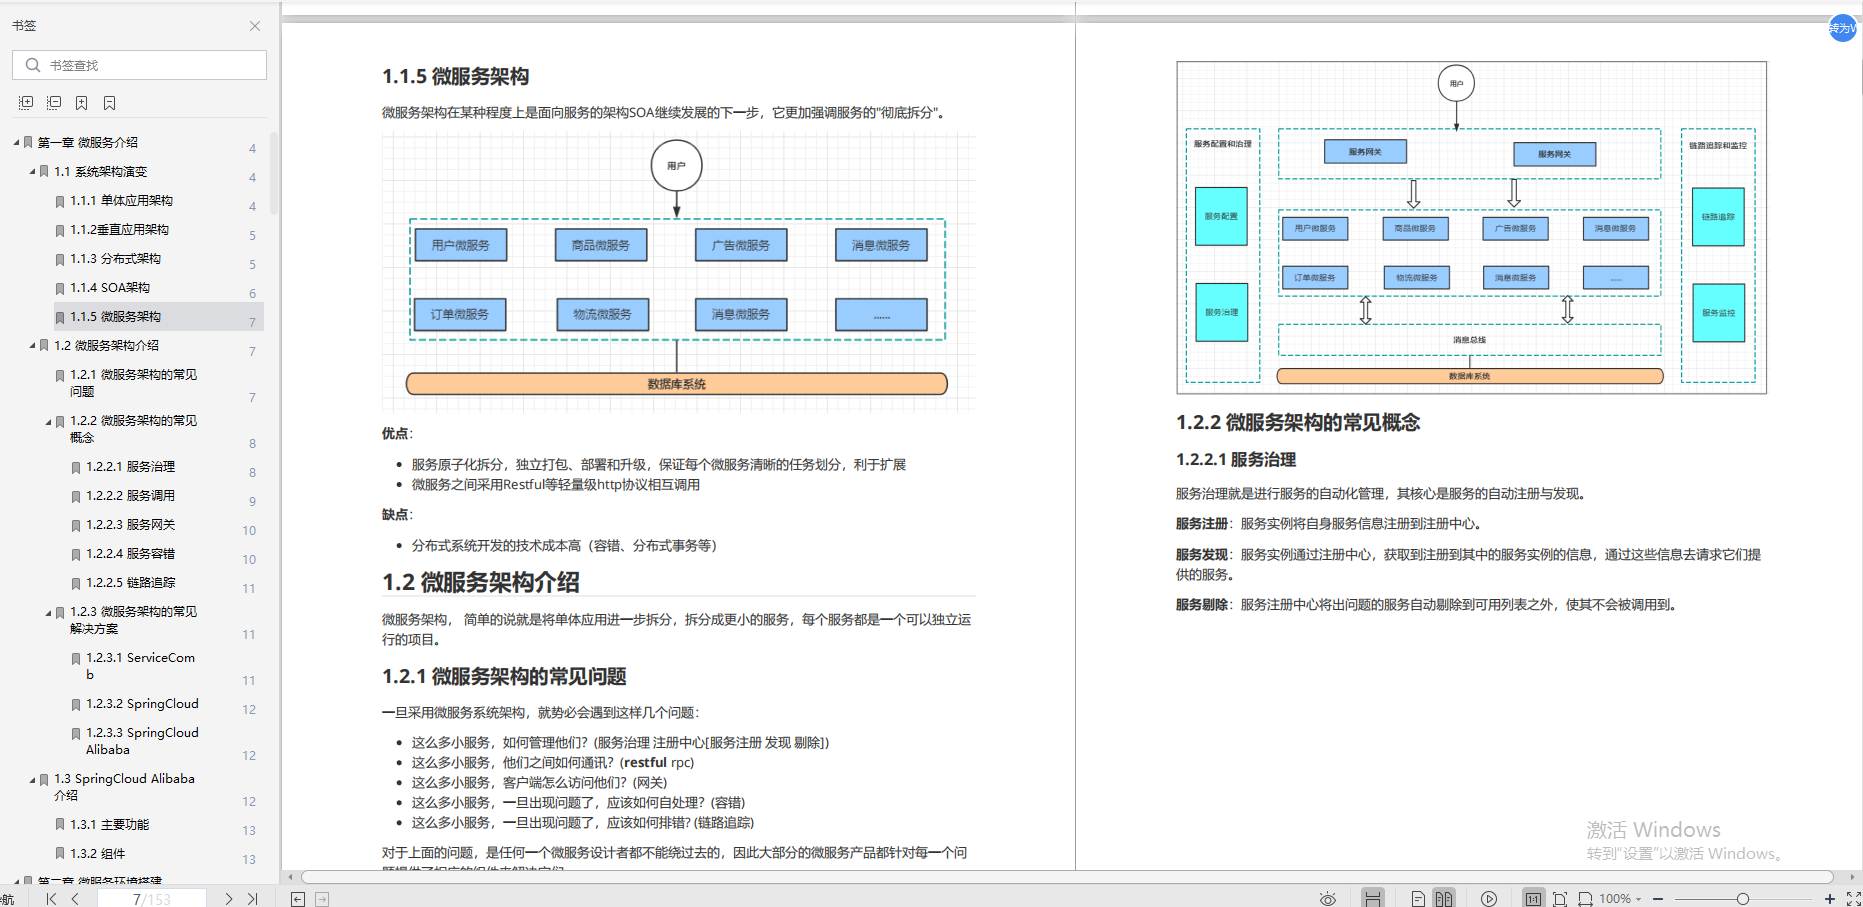The height and width of the screenshot is (907, 1863).
Task: Click heading 1.2.2.1 服务治理 on right page
Action: [x=1236, y=459]
